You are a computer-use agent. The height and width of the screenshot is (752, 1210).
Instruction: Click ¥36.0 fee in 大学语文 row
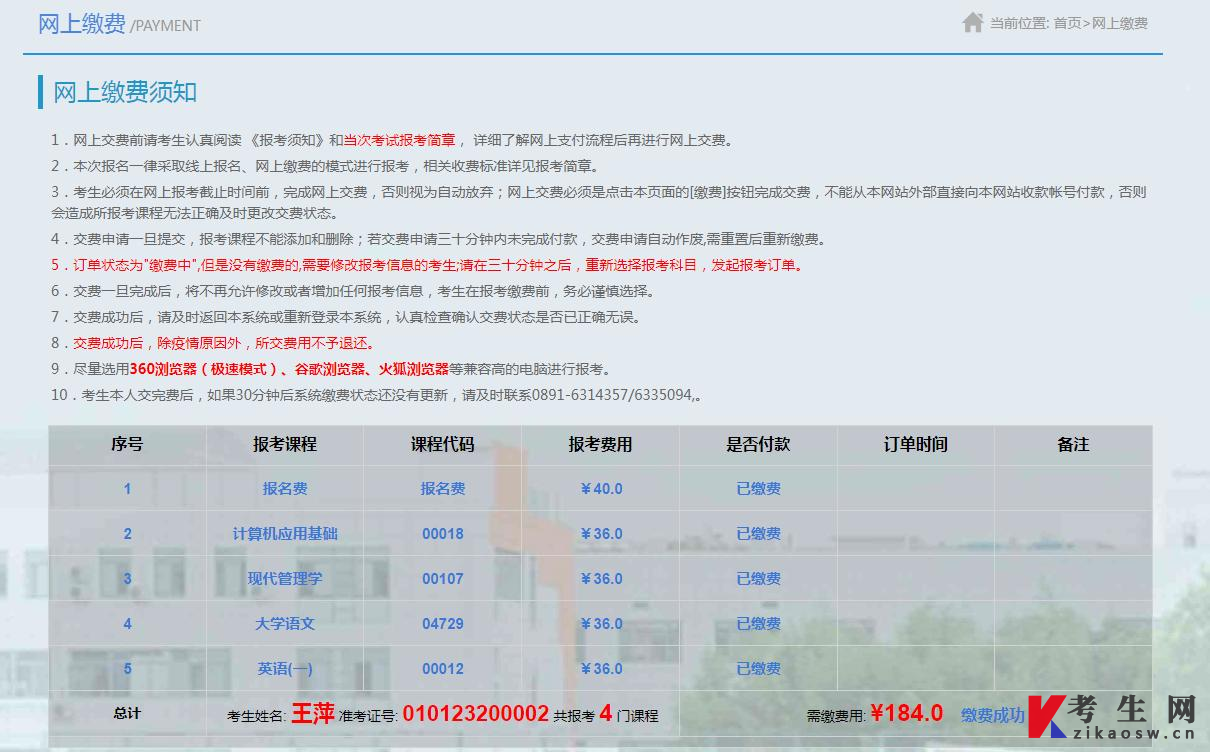coord(601,624)
